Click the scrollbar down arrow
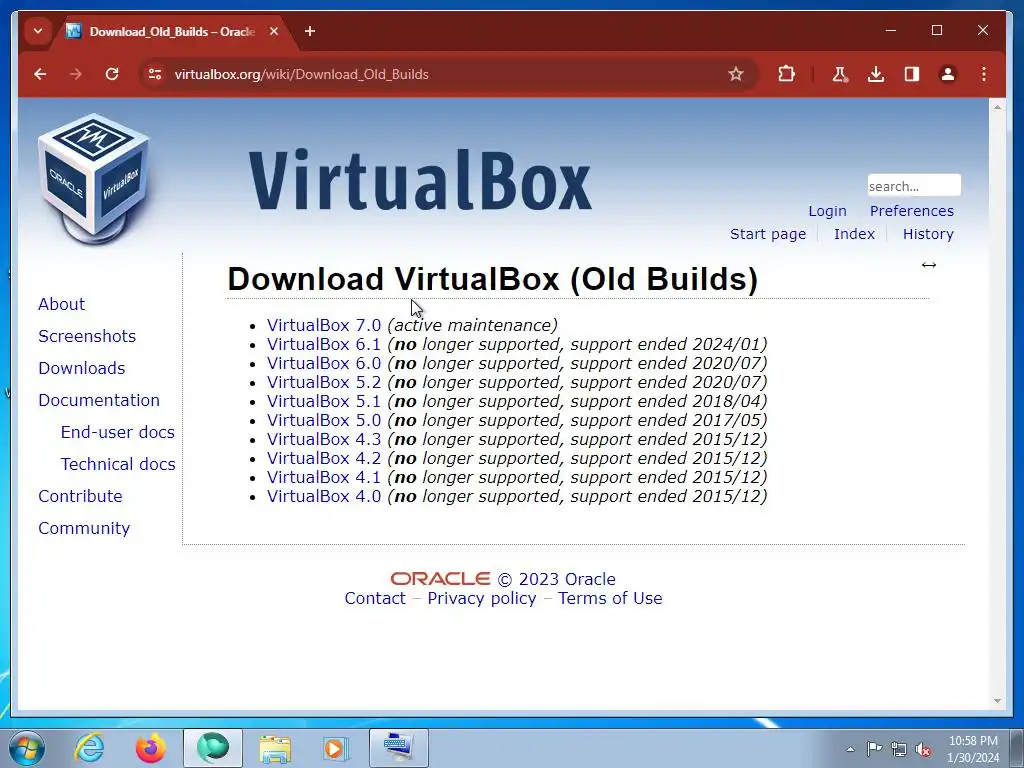This screenshot has height=768, width=1024. click(x=997, y=701)
